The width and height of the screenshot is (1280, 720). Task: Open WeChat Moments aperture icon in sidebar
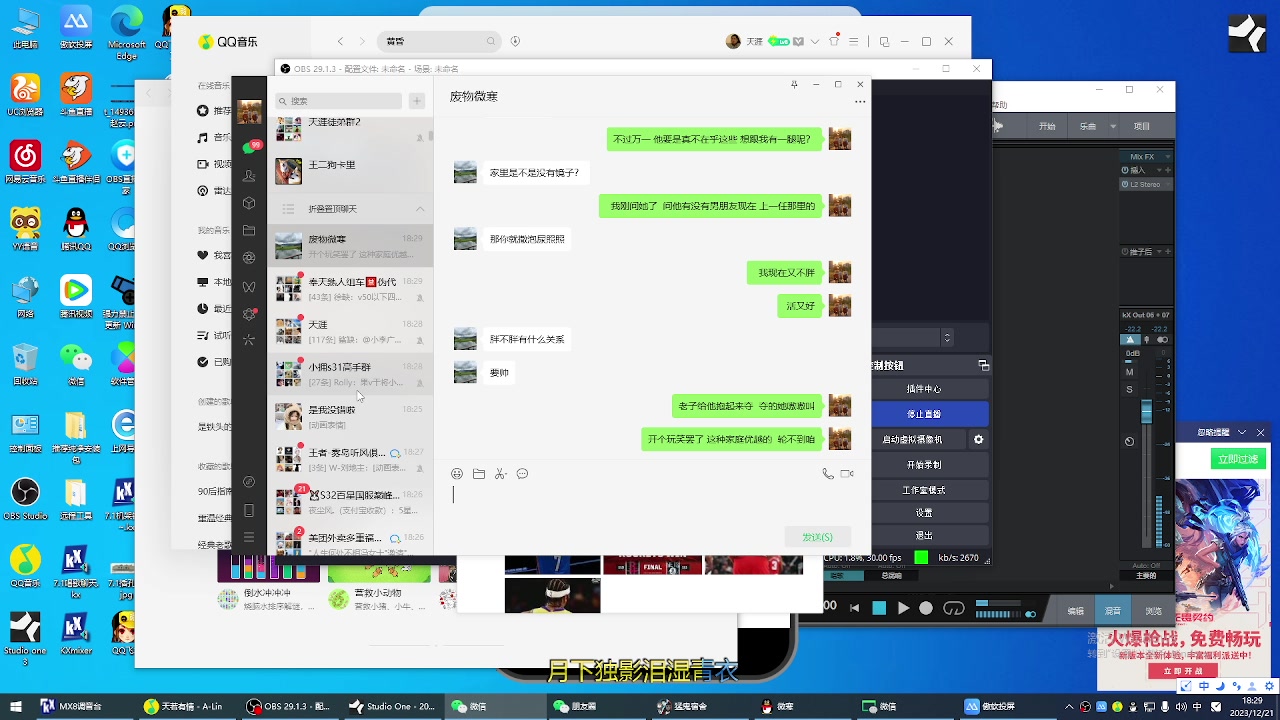tap(249, 258)
